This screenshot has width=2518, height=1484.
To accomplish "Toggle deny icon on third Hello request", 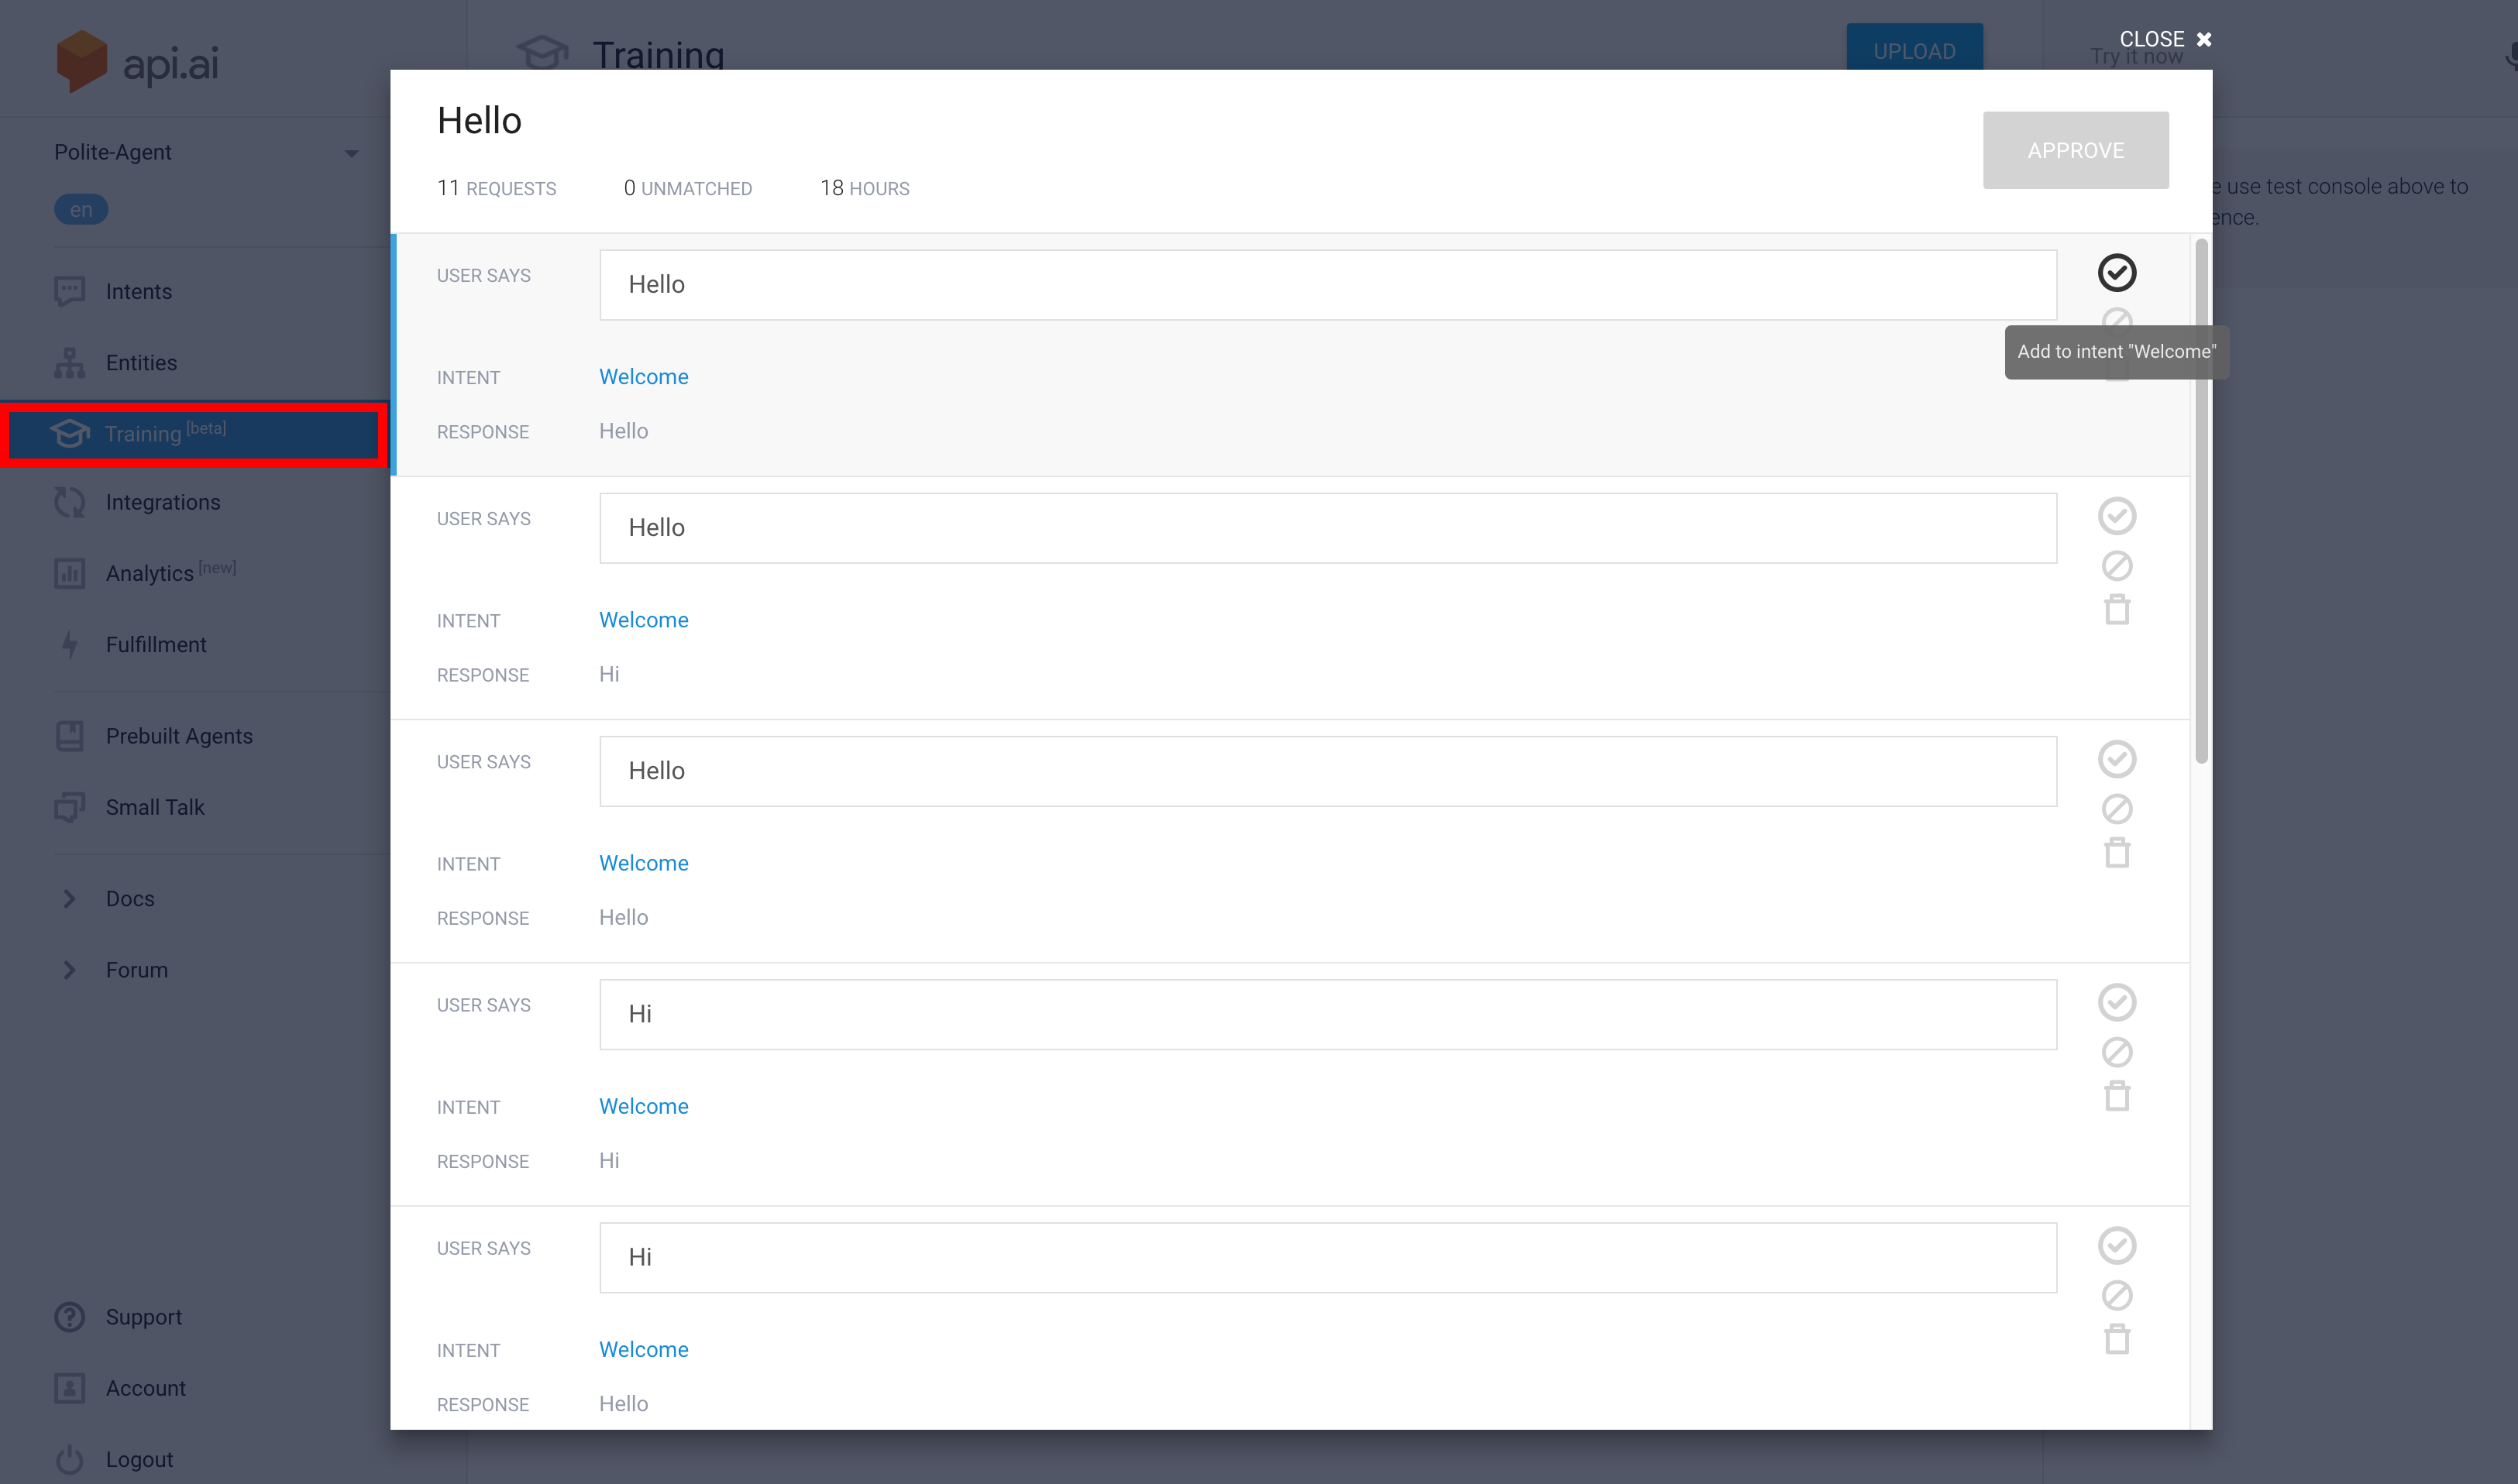I will (2117, 807).
